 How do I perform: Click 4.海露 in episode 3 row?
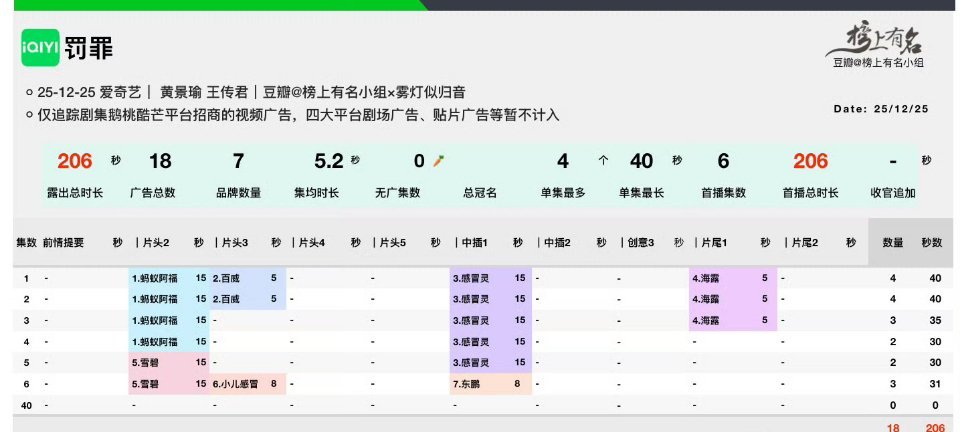coord(706,320)
